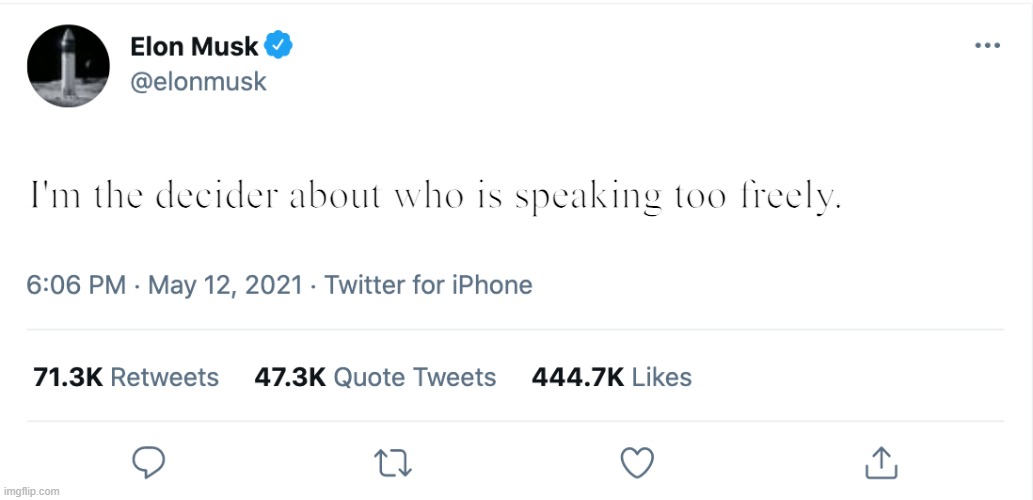View the 71.3K Retweets list
This screenshot has height=500, width=1033.
click(x=126, y=377)
